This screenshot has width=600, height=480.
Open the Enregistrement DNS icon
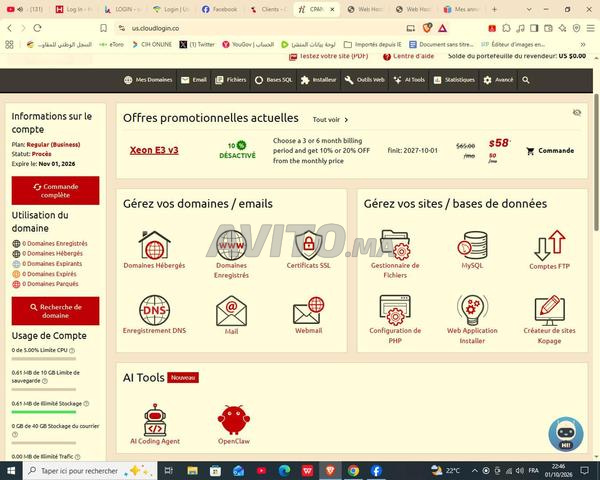click(x=154, y=310)
